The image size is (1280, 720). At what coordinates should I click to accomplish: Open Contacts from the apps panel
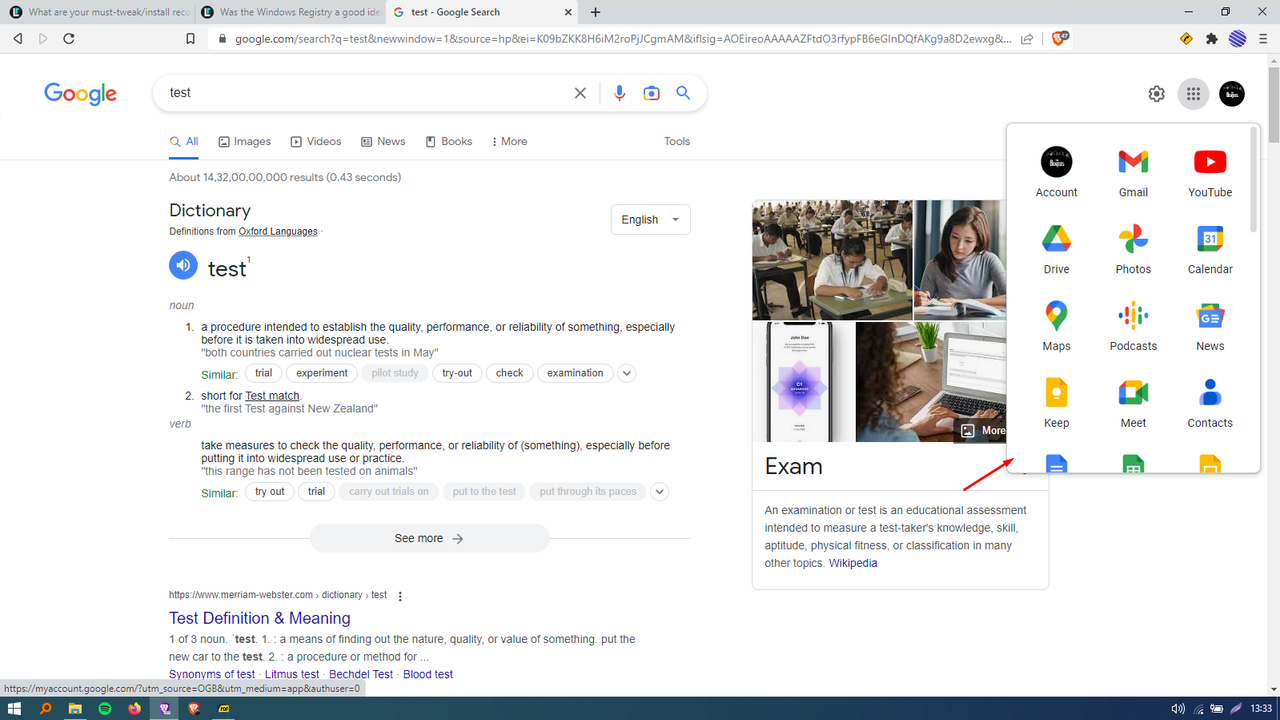(x=1210, y=404)
